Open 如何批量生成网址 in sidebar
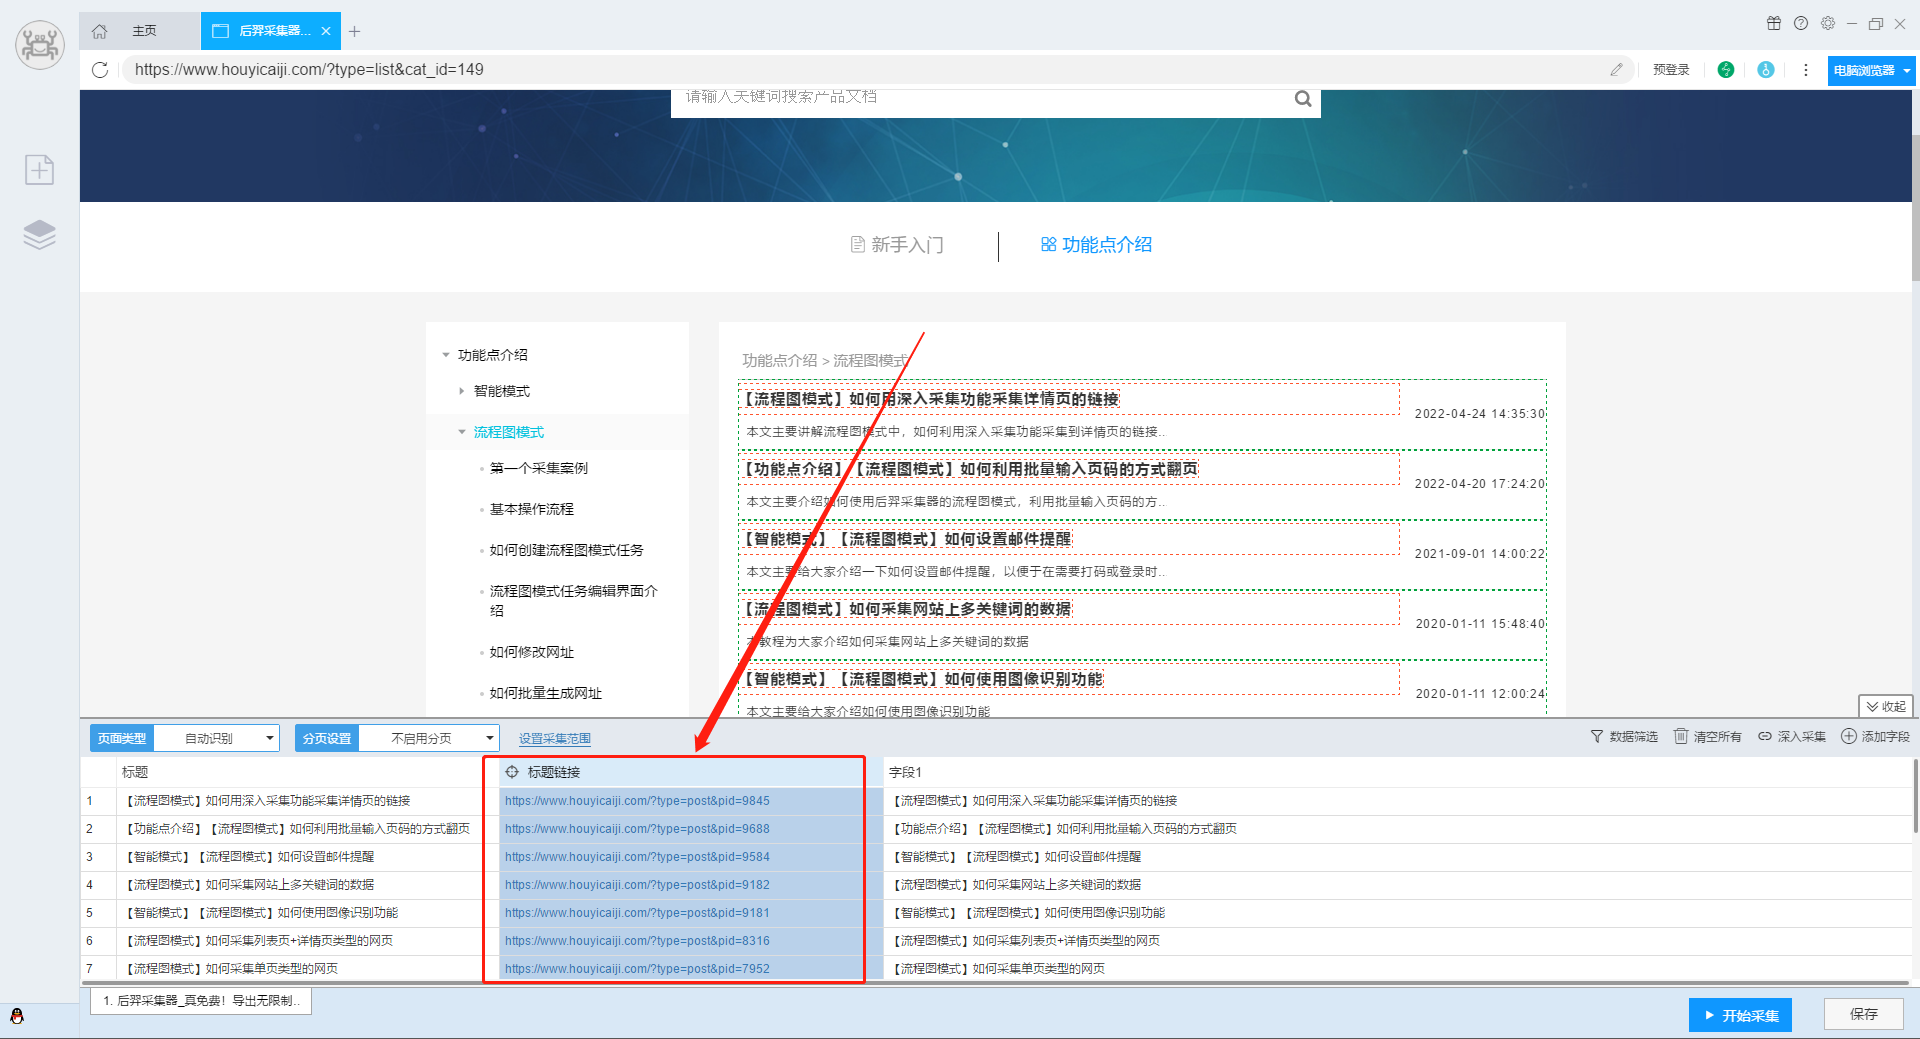 pyautogui.click(x=546, y=693)
